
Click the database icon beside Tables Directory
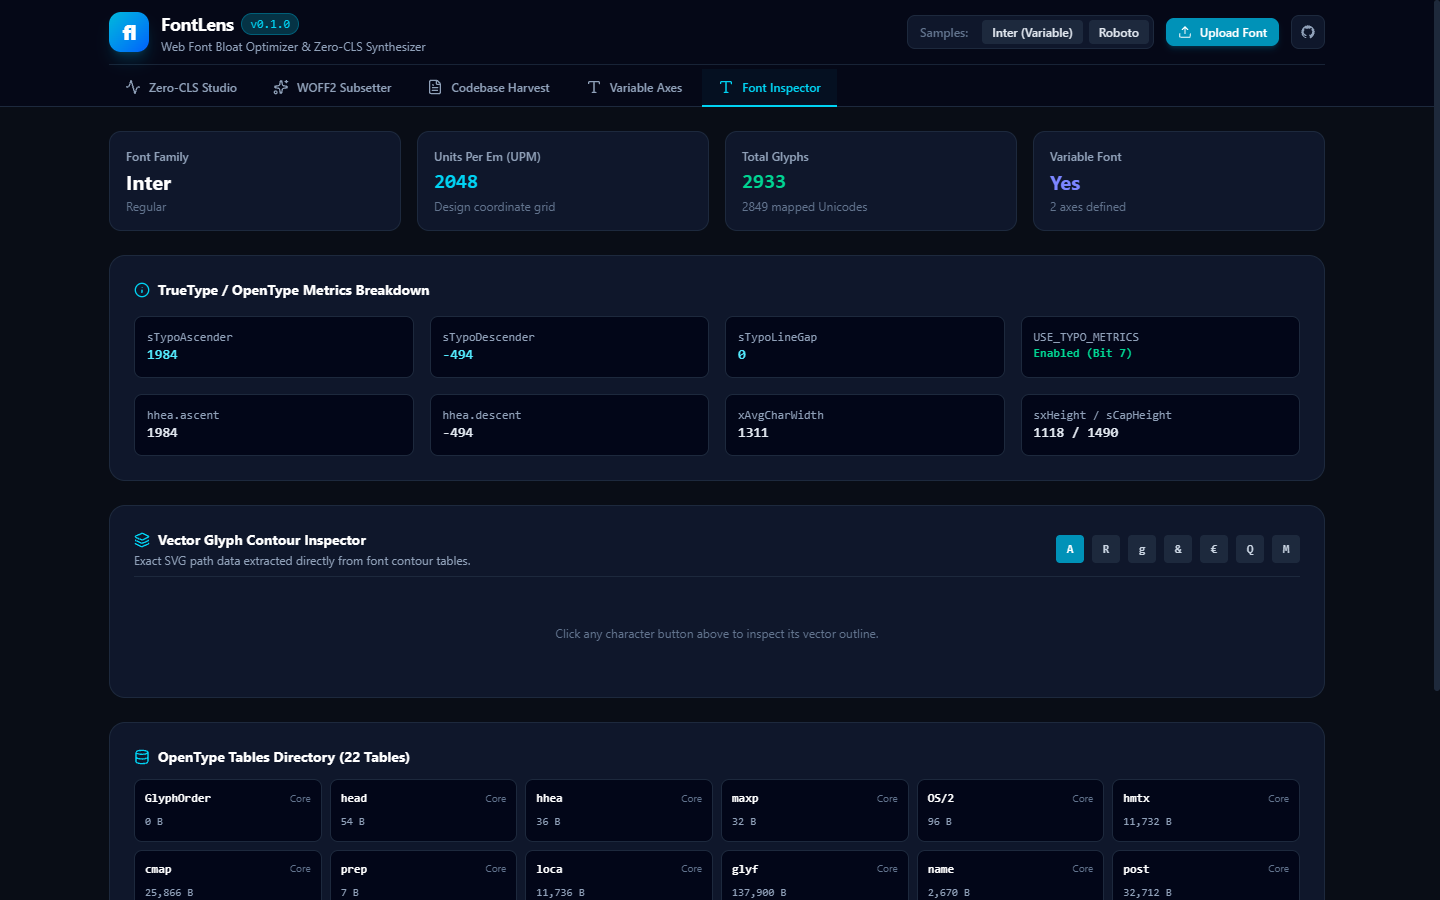(x=142, y=757)
